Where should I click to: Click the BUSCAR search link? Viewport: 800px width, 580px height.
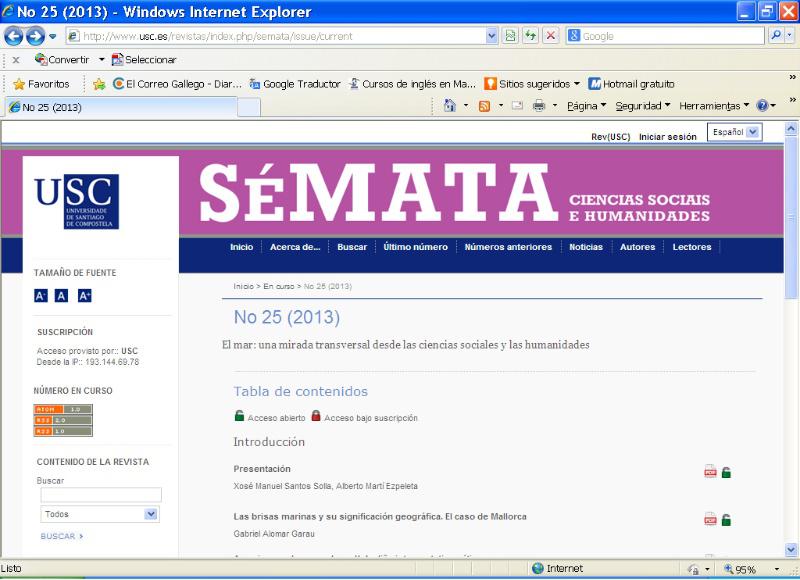(62, 536)
